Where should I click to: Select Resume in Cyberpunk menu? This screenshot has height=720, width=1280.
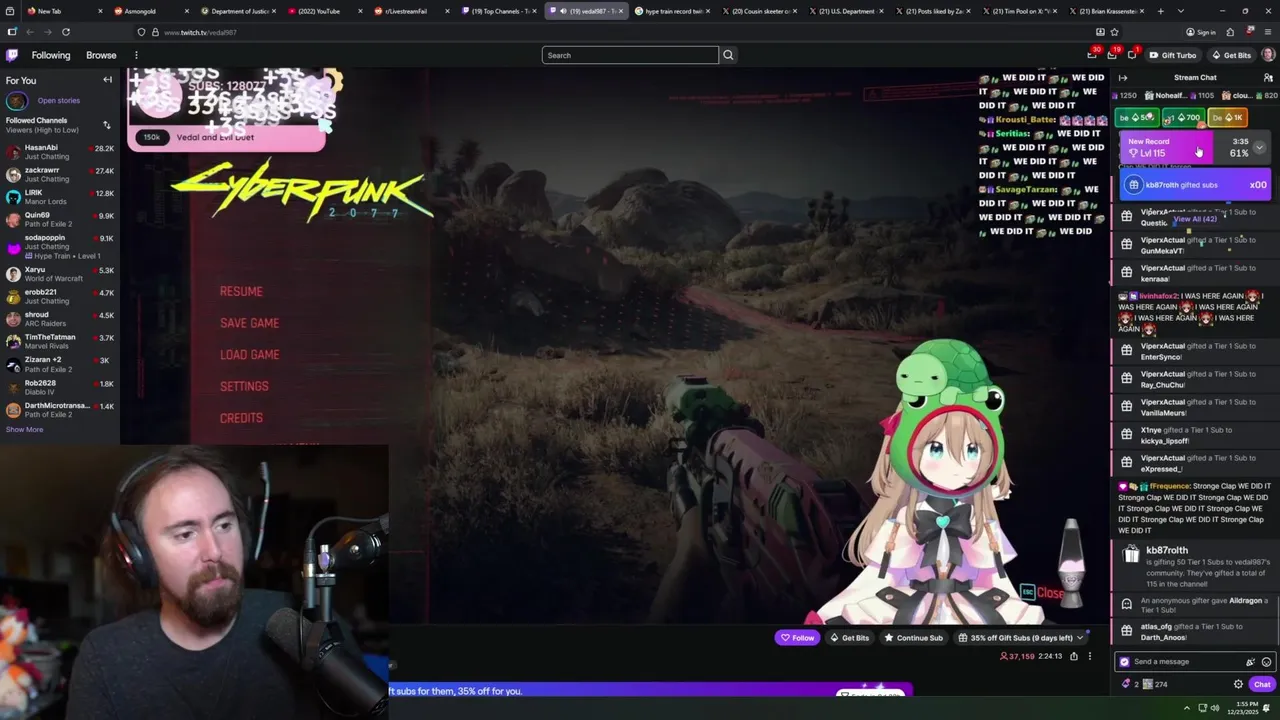click(x=241, y=291)
